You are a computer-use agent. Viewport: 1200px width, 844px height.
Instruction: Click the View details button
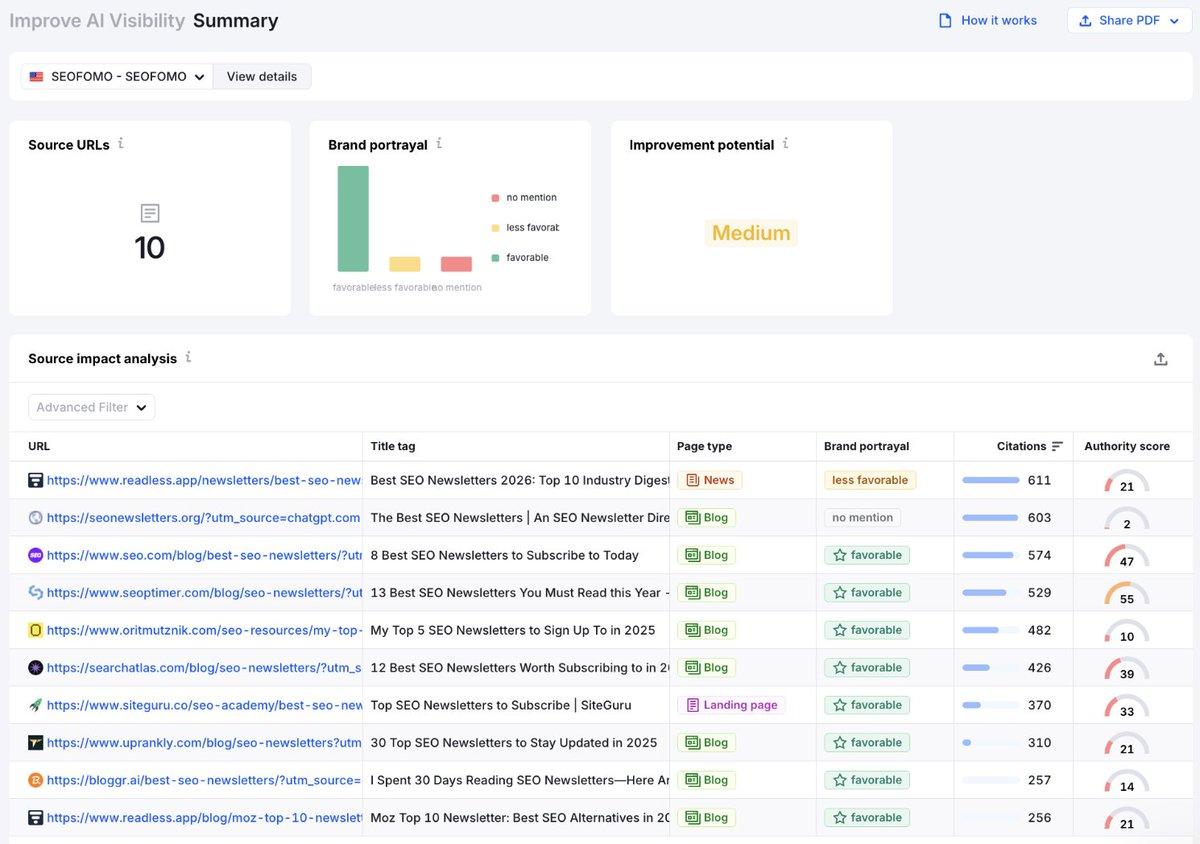click(x=262, y=76)
